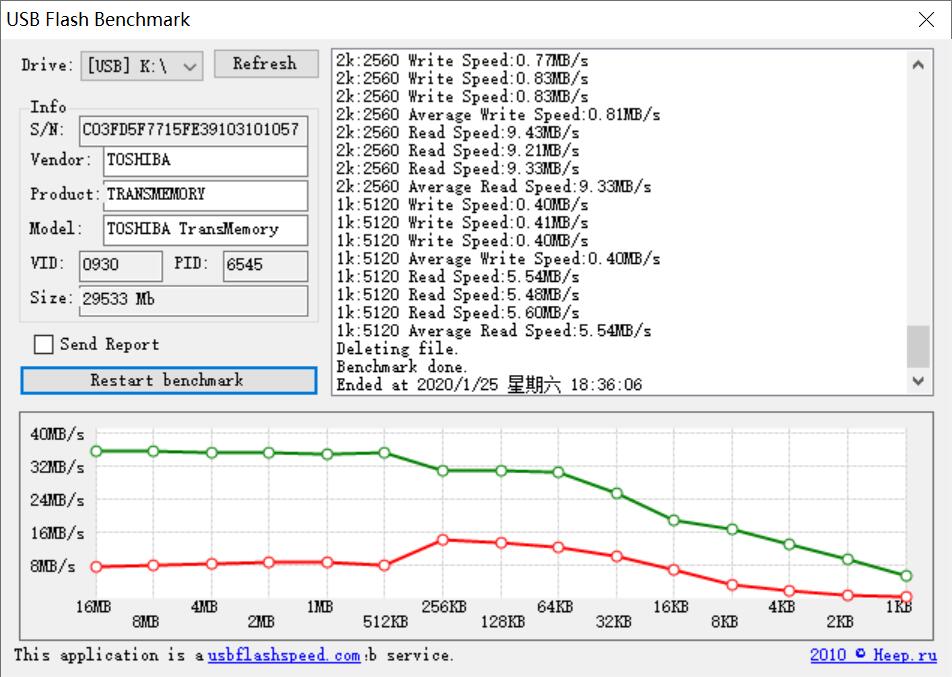The image size is (952, 677).
Task: Close the USB Flash Benchmark window
Action: 926,19
